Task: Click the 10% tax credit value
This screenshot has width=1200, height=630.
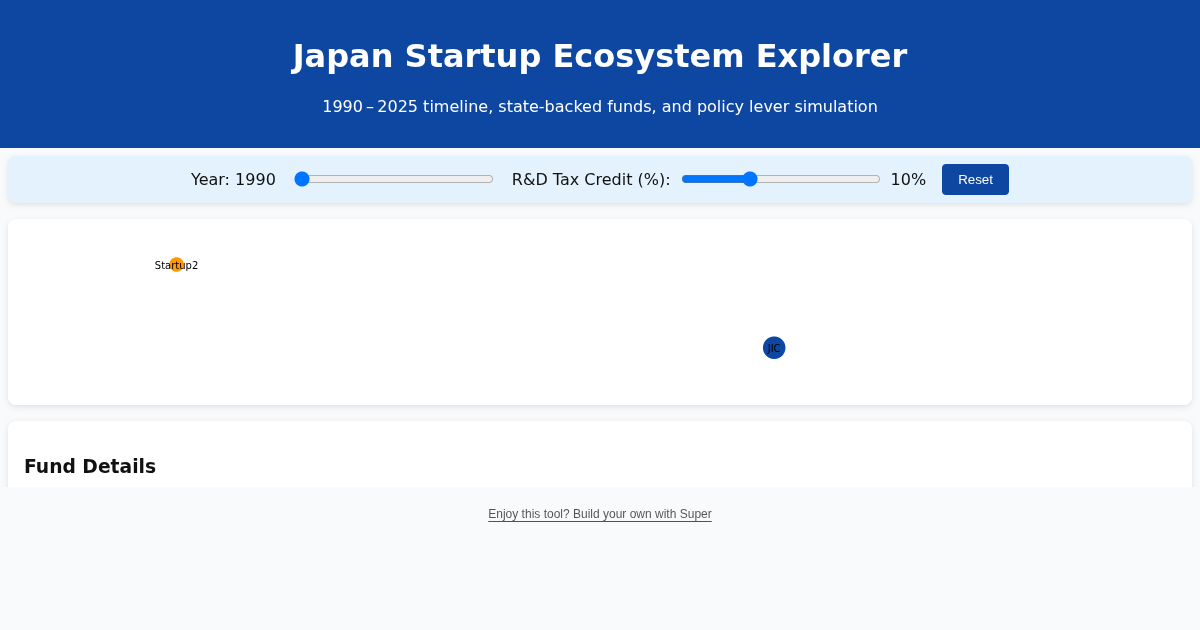Action: [x=908, y=179]
